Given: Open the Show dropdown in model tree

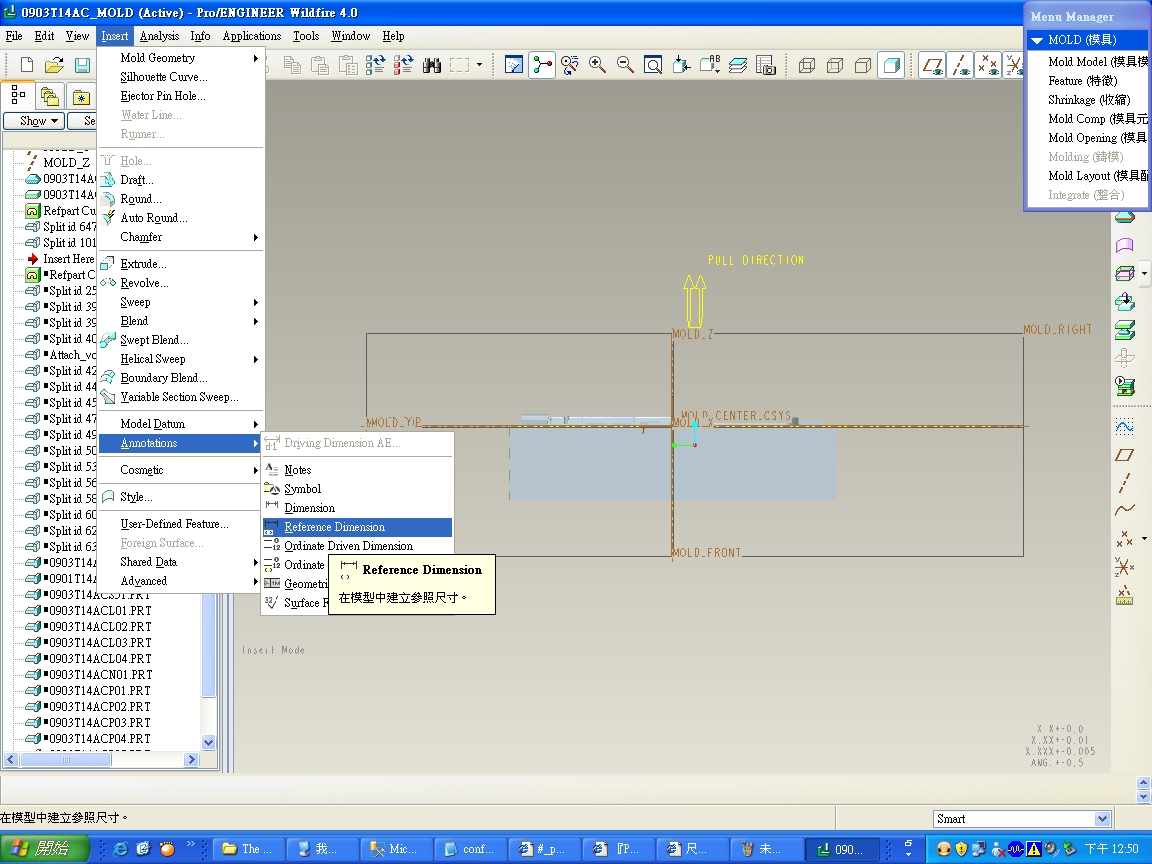Looking at the screenshot, I should coord(35,121).
